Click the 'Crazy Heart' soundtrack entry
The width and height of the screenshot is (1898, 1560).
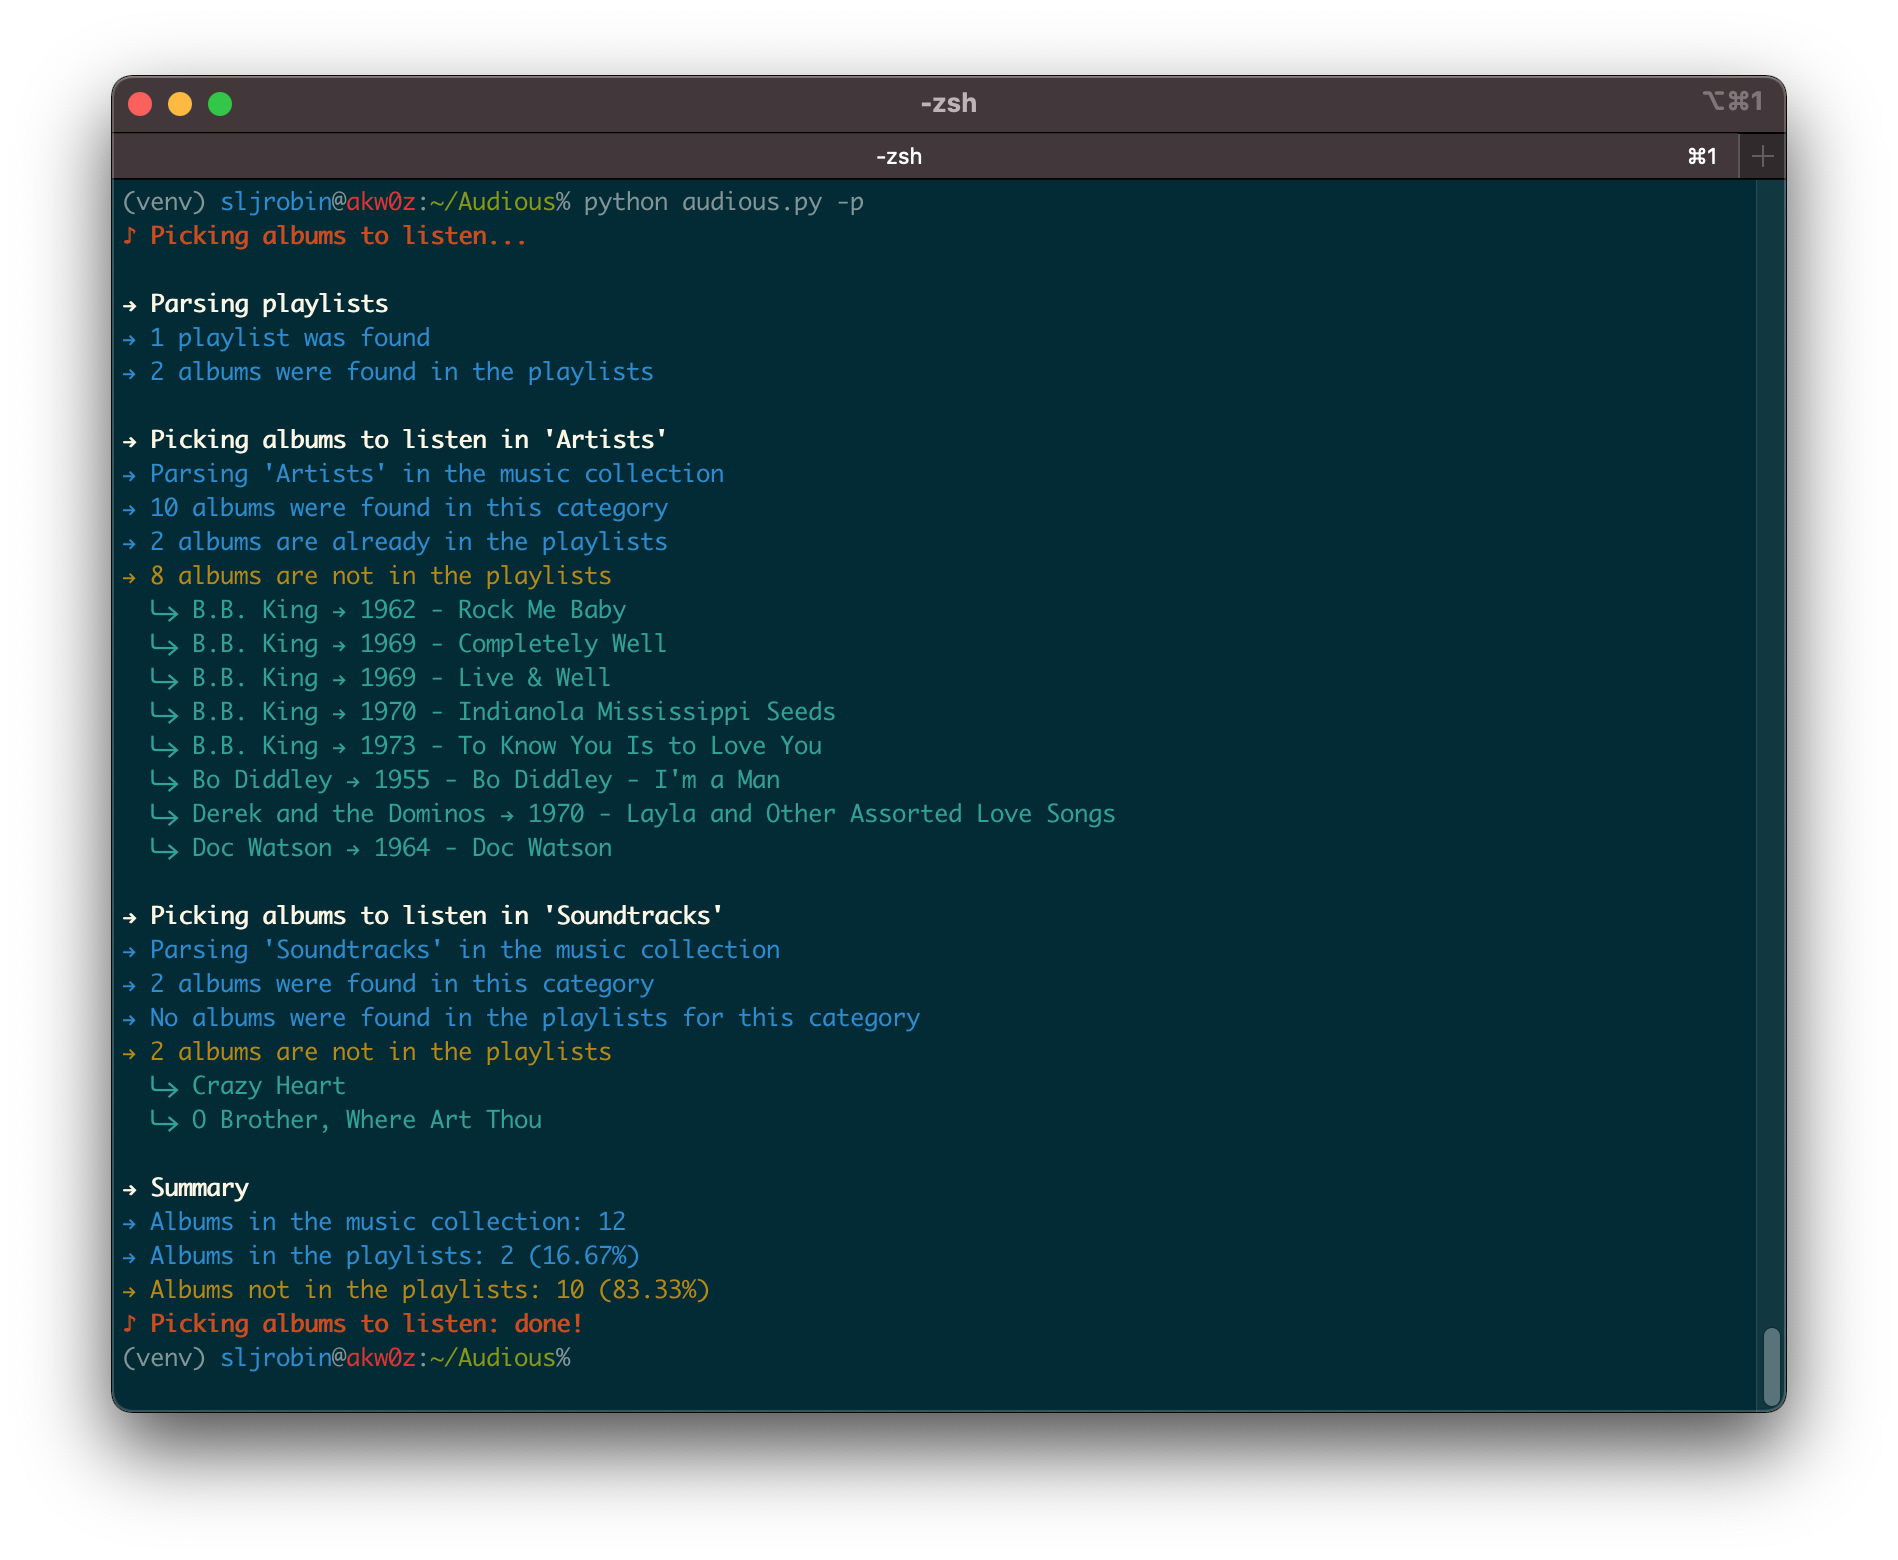pyautogui.click(x=268, y=1086)
